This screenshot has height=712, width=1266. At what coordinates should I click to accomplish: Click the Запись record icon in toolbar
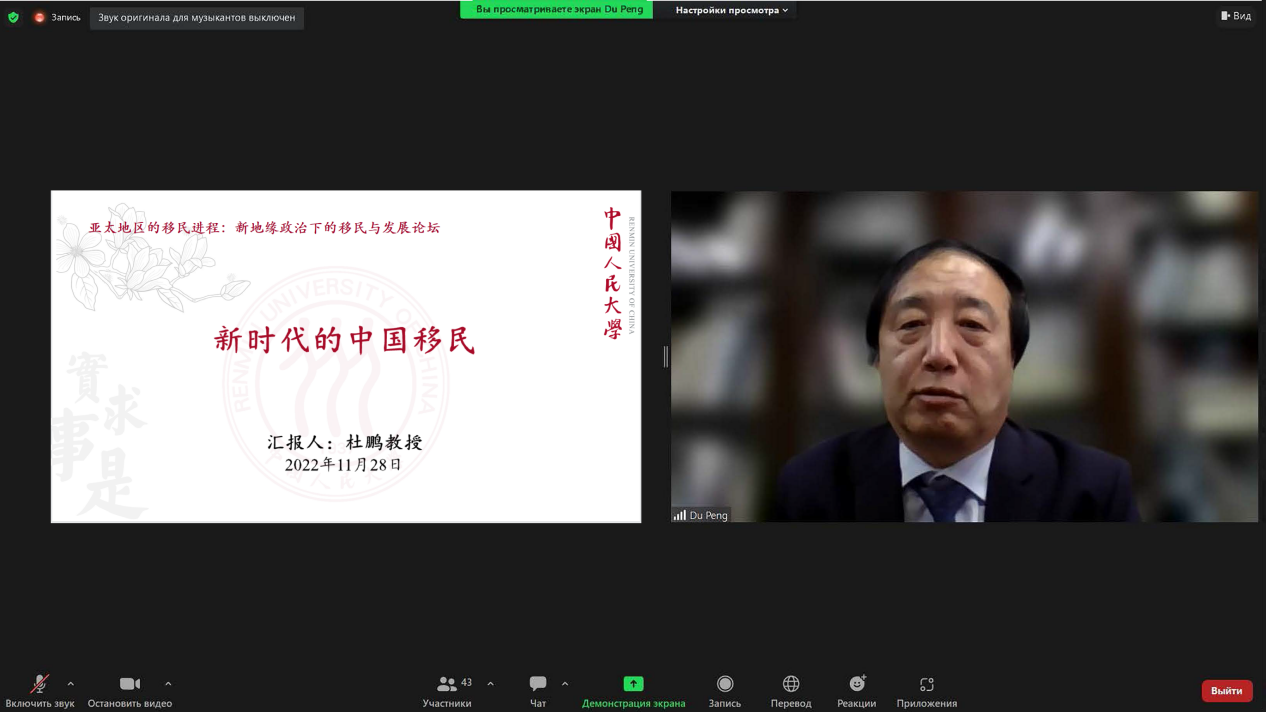725,685
